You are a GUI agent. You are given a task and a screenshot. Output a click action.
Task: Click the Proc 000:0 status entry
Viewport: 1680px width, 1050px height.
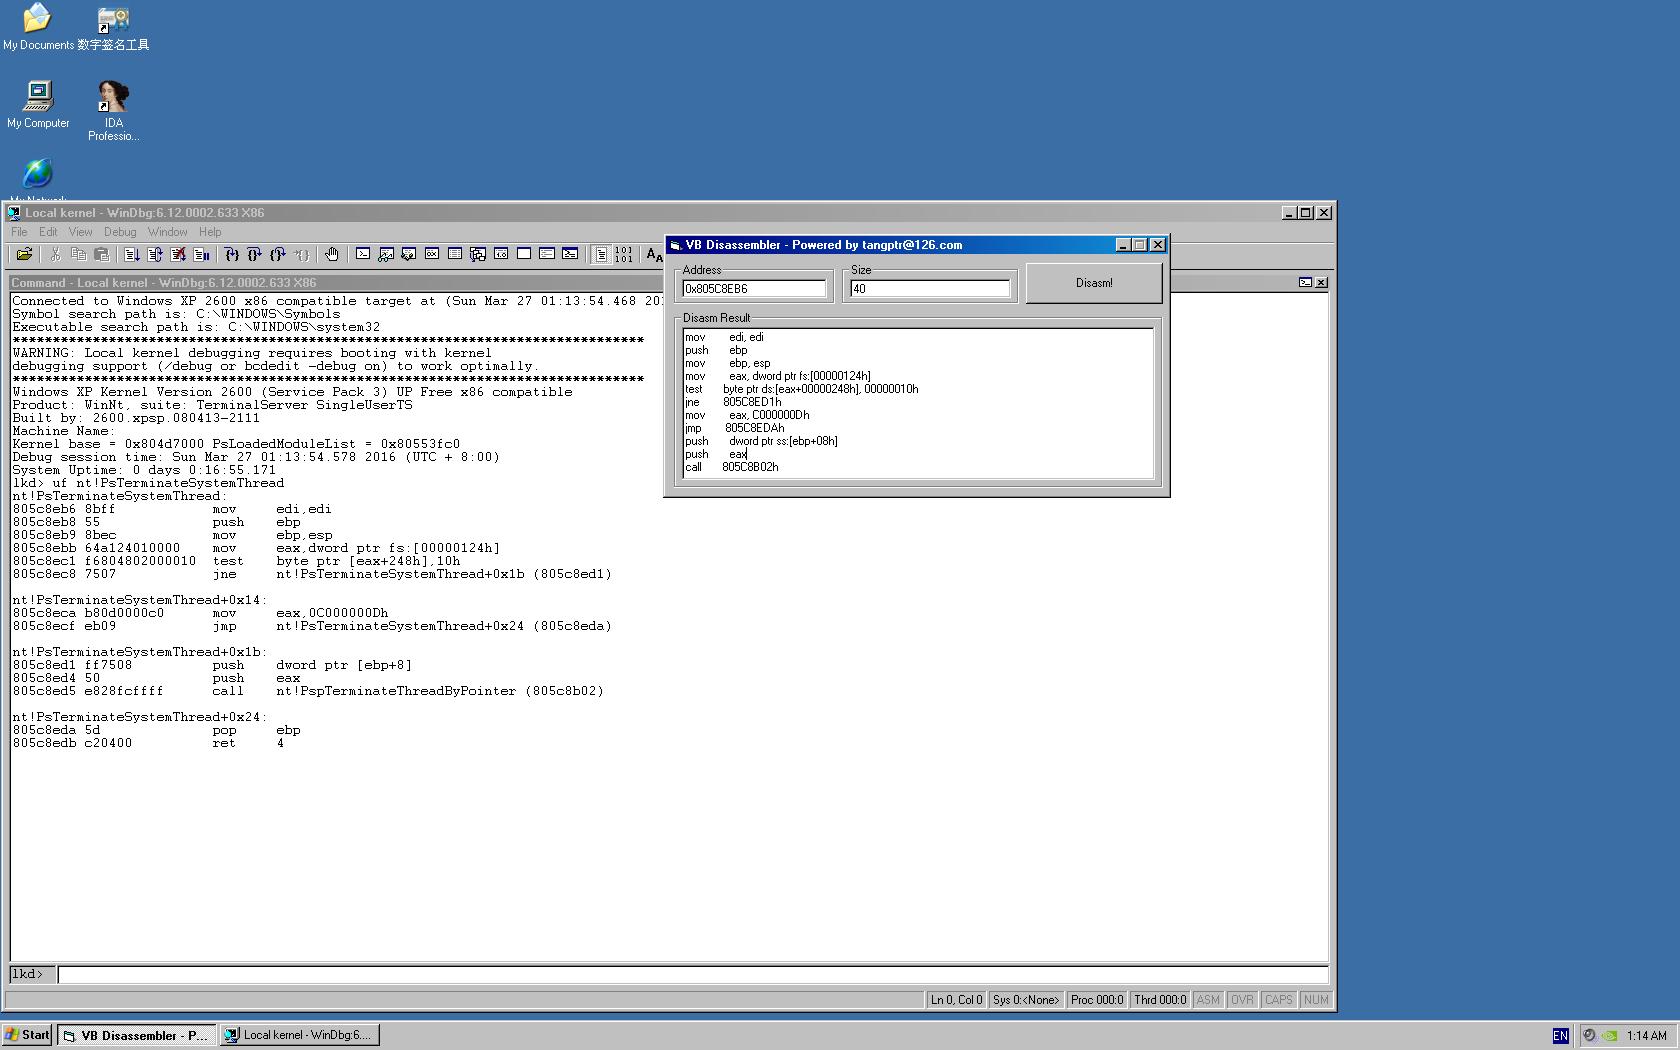(1097, 1000)
